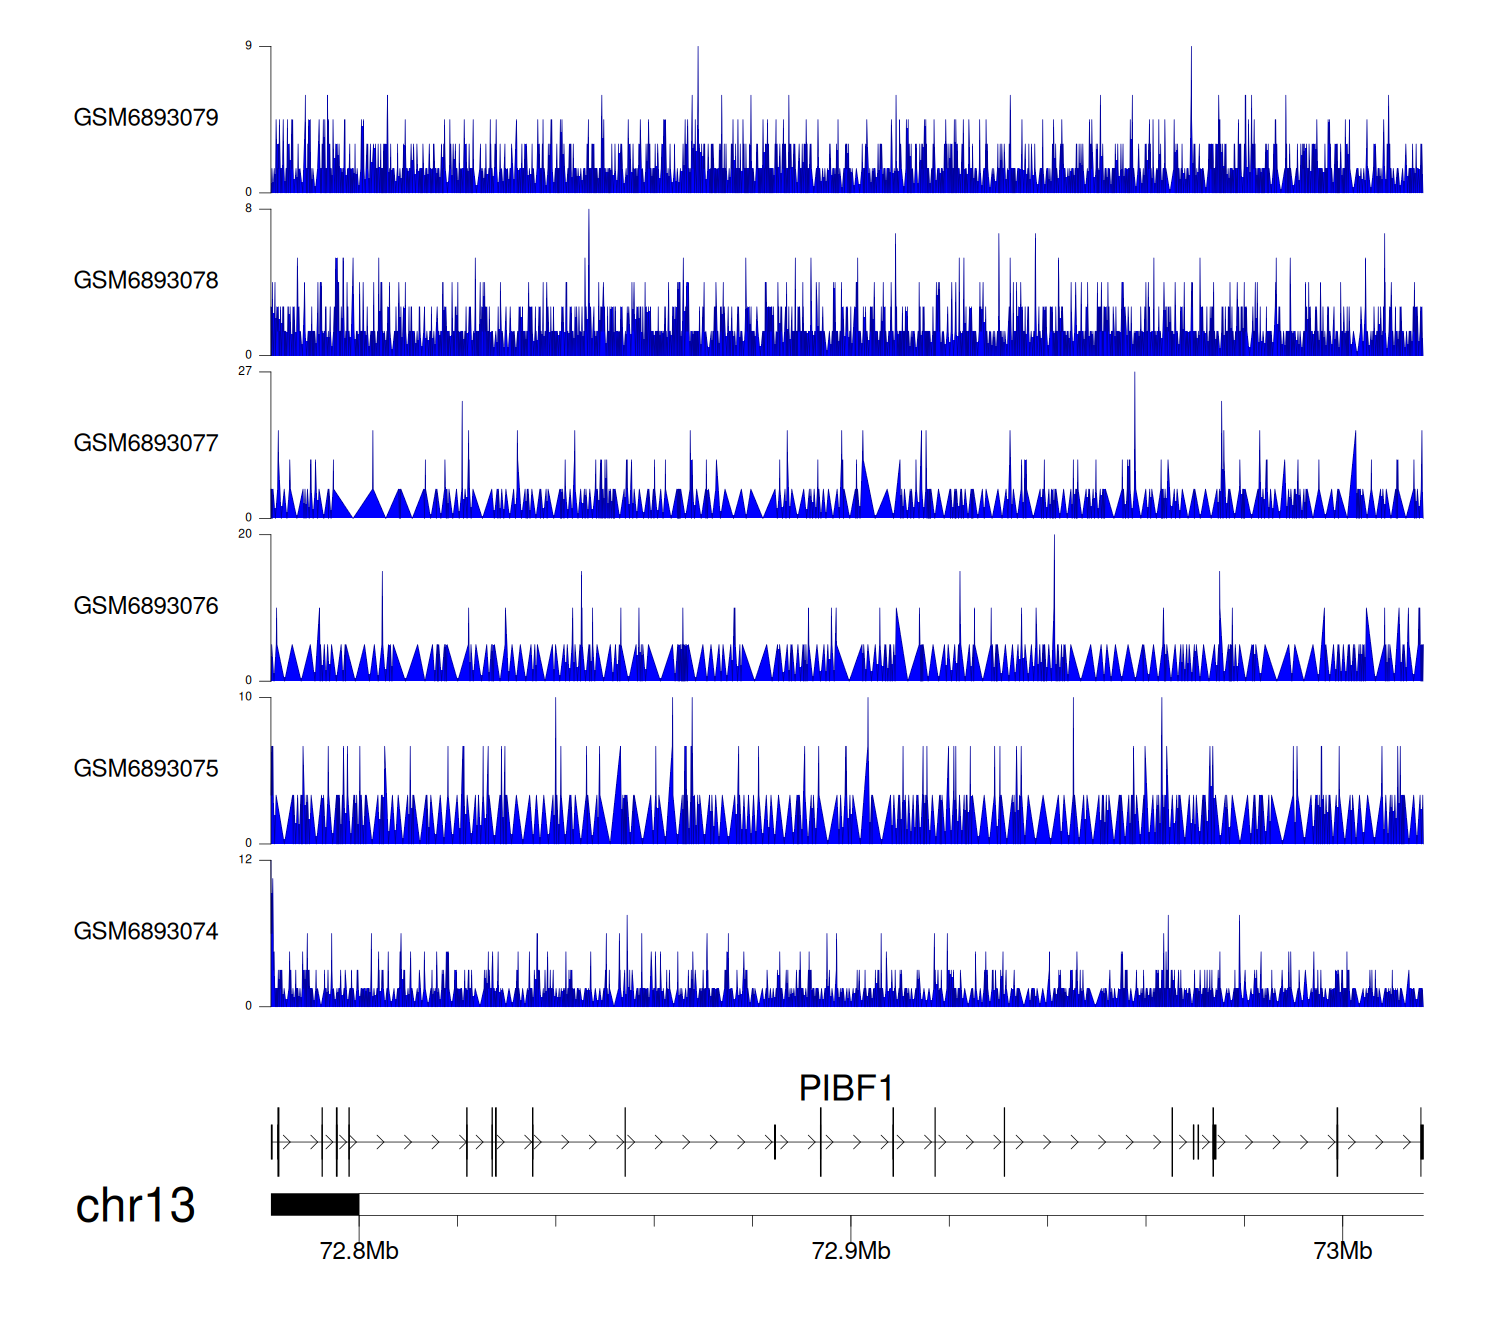
Task: Click the GSM6893077 track name
Action: (146, 444)
